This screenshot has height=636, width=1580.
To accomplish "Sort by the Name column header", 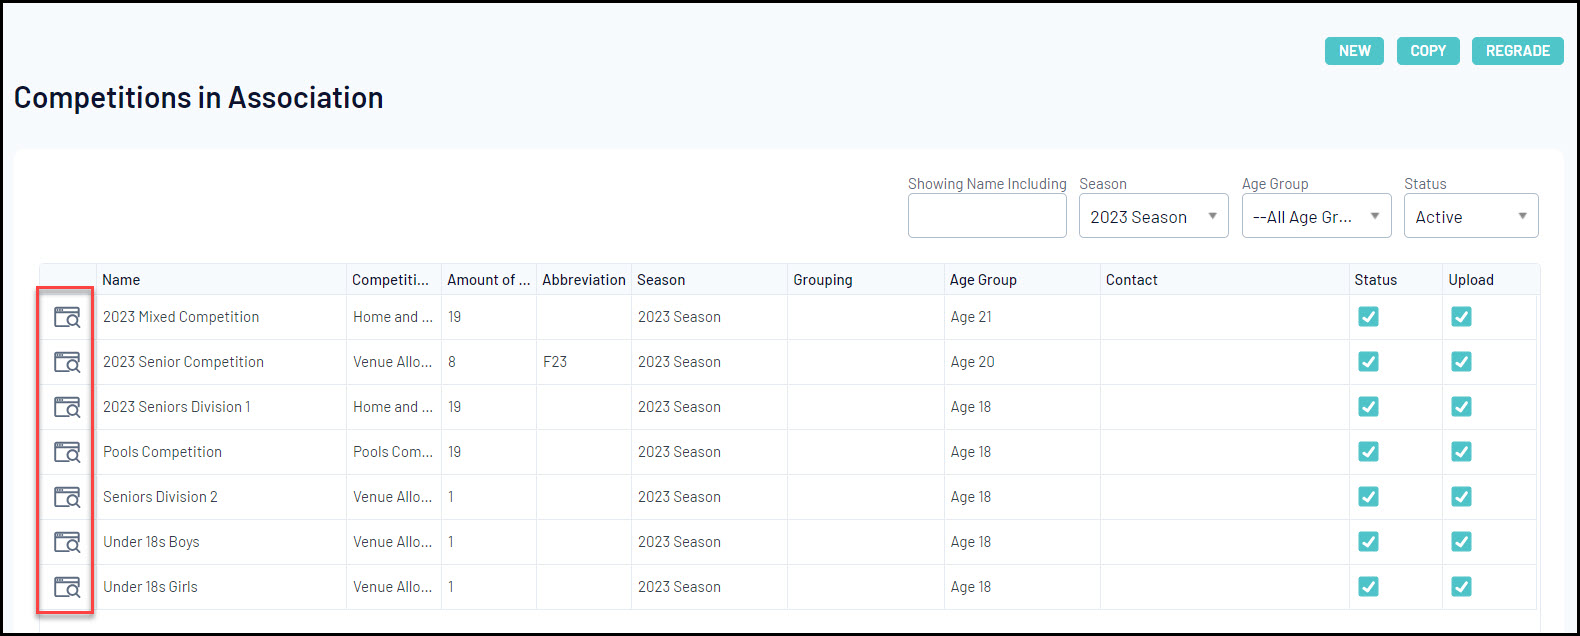I will click(x=121, y=280).
